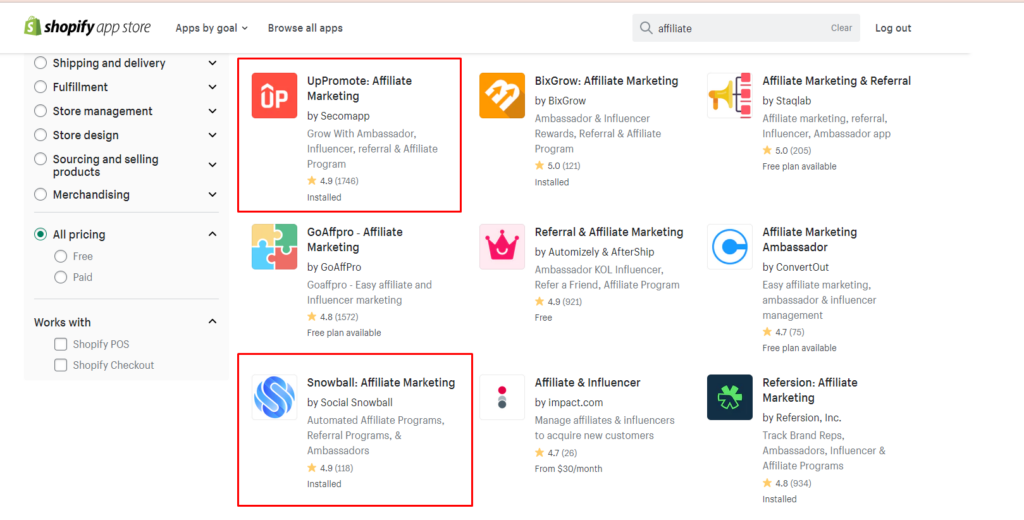The image size is (1024, 520).
Task: Click the Refersion rating star
Action: [767, 483]
